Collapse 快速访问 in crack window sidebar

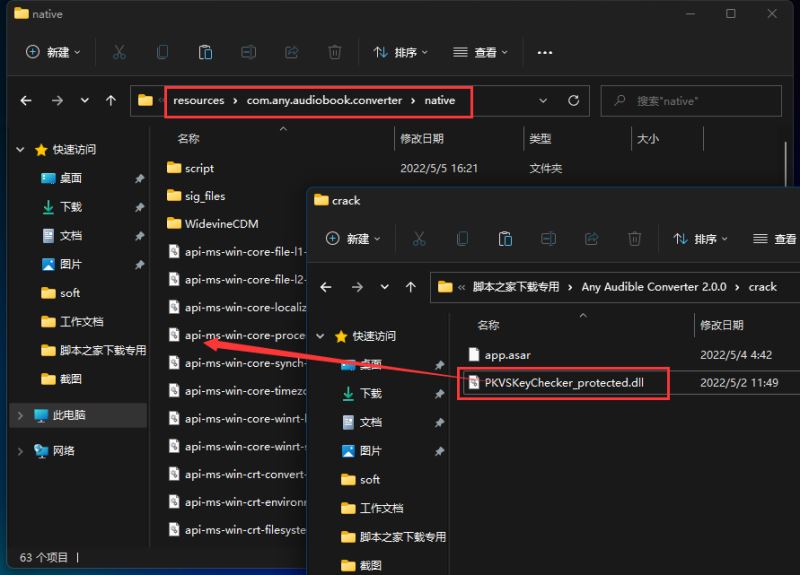(x=320, y=336)
